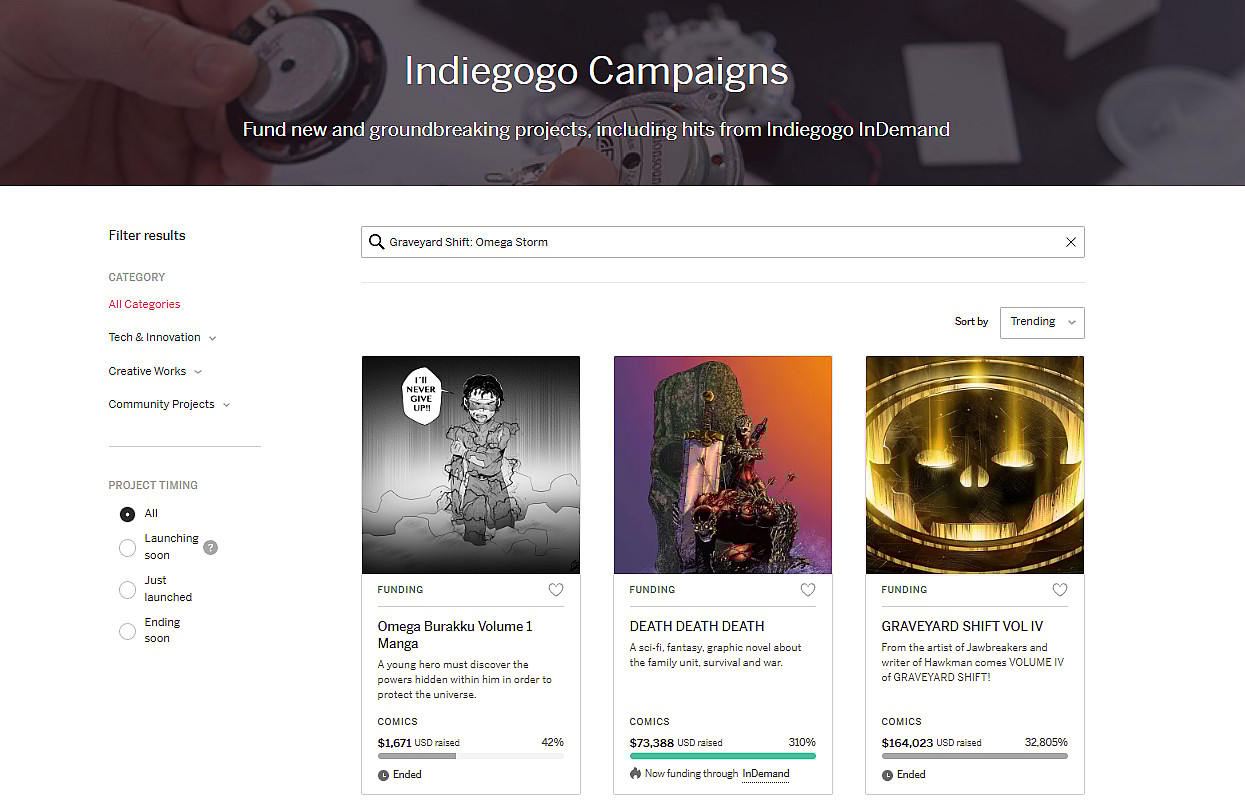This screenshot has width=1245, height=812.
Task: Select the Ending soon radio option
Action: pyautogui.click(x=127, y=631)
